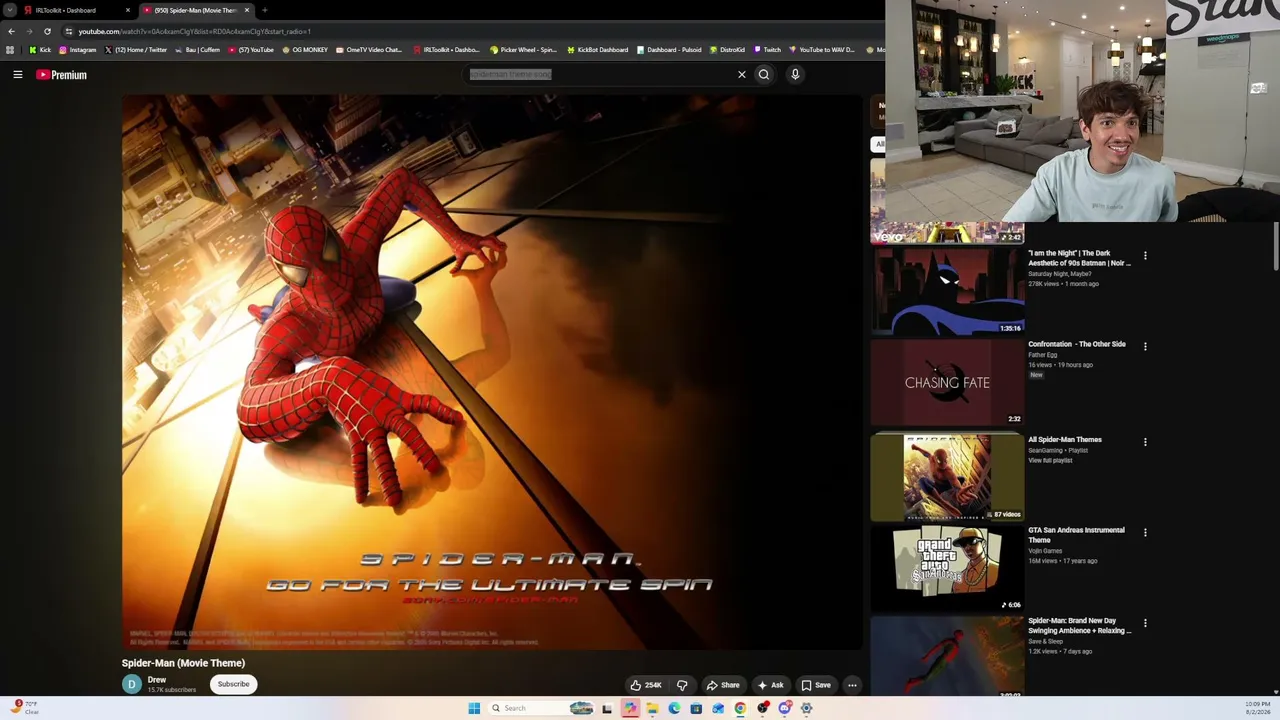Click the Spider-Man video player
The image size is (1280, 720).
pyautogui.click(x=491, y=372)
